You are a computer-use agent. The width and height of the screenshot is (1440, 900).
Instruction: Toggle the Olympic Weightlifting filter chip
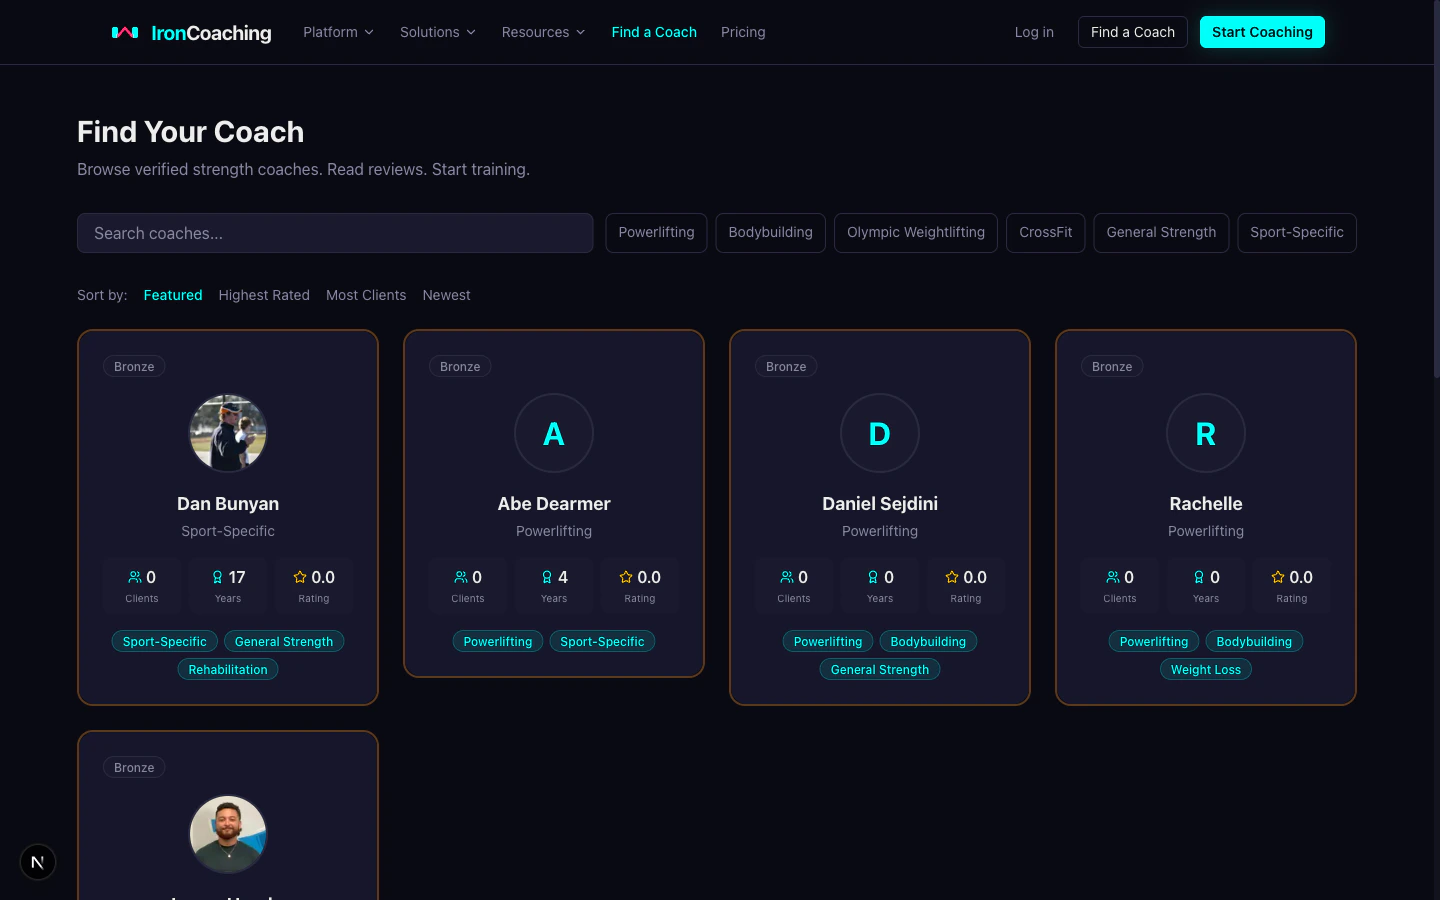coord(915,232)
